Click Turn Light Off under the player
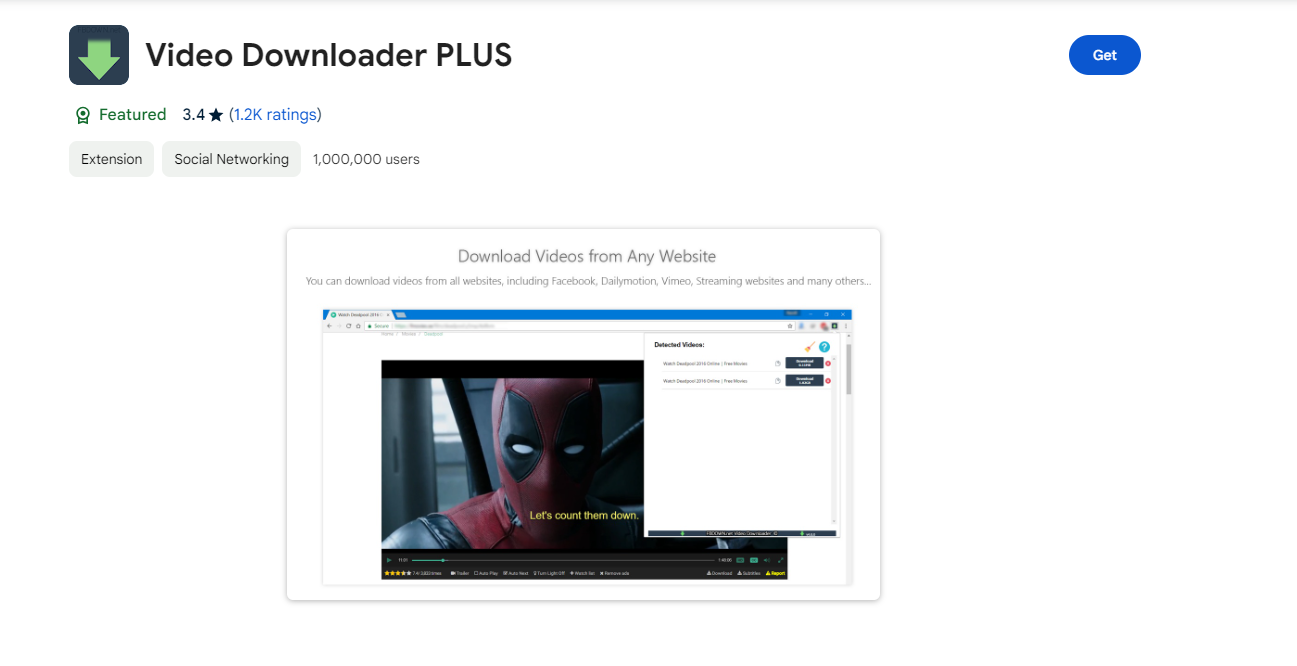 (x=549, y=573)
